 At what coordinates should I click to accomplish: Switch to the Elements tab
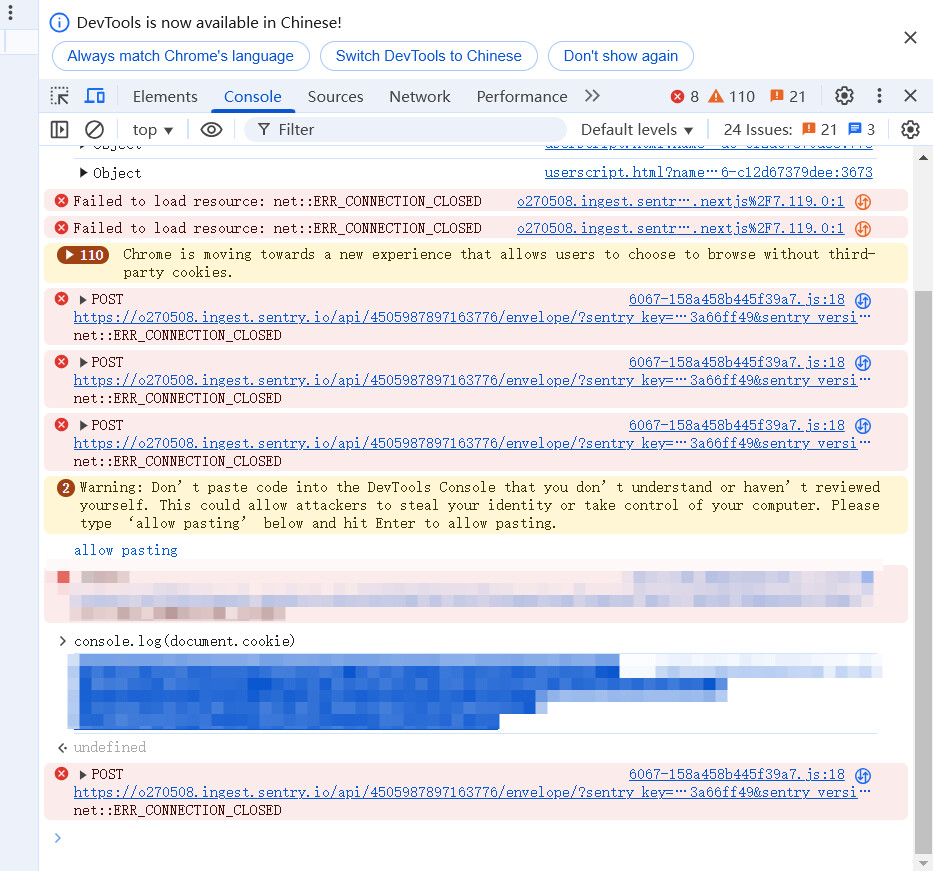pyautogui.click(x=165, y=96)
